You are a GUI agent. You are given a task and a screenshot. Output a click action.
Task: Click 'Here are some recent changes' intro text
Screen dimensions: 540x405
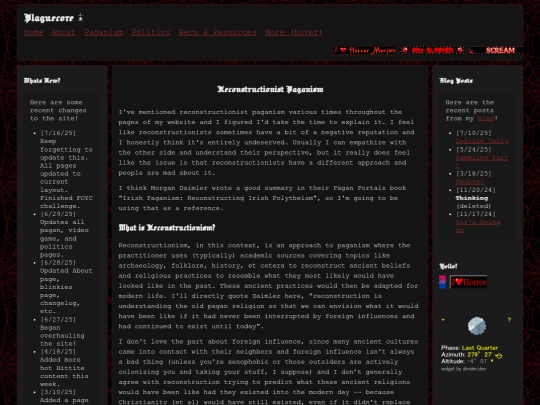(x=58, y=110)
